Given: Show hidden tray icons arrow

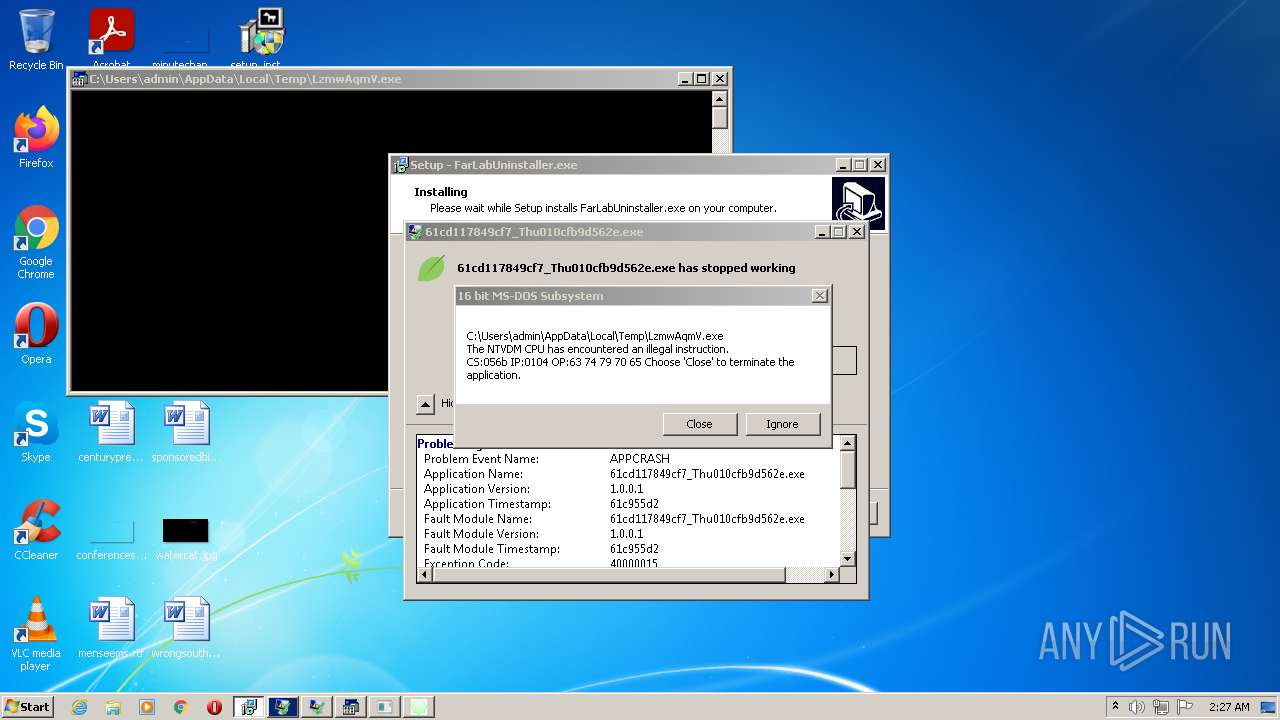Looking at the screenshot, I should 1115,706.
